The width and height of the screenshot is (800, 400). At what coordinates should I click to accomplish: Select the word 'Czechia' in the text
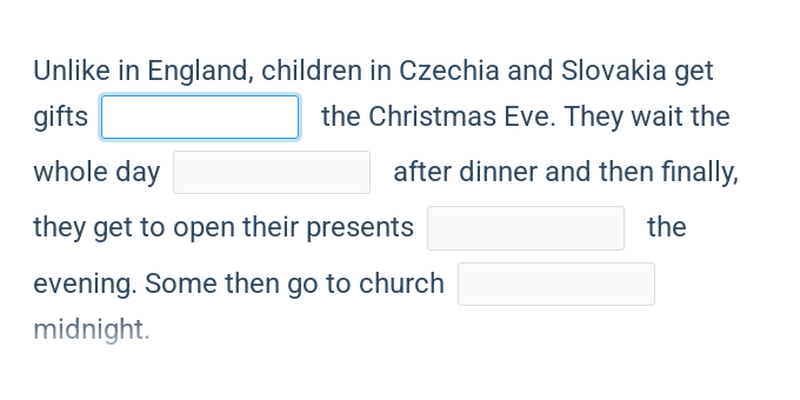coord(449,70)
